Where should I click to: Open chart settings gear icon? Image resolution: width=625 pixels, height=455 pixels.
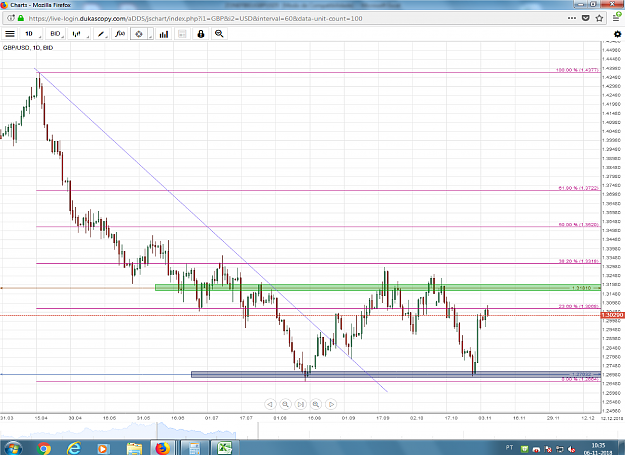(617, 34)
